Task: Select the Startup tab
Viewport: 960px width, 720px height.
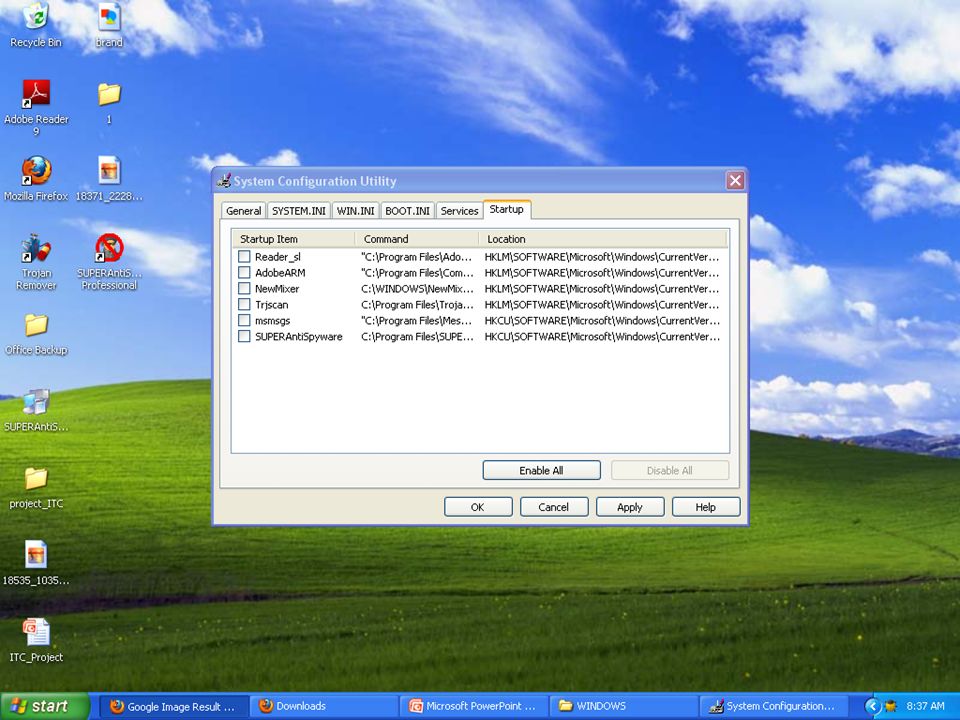Action: click(506, 209)
